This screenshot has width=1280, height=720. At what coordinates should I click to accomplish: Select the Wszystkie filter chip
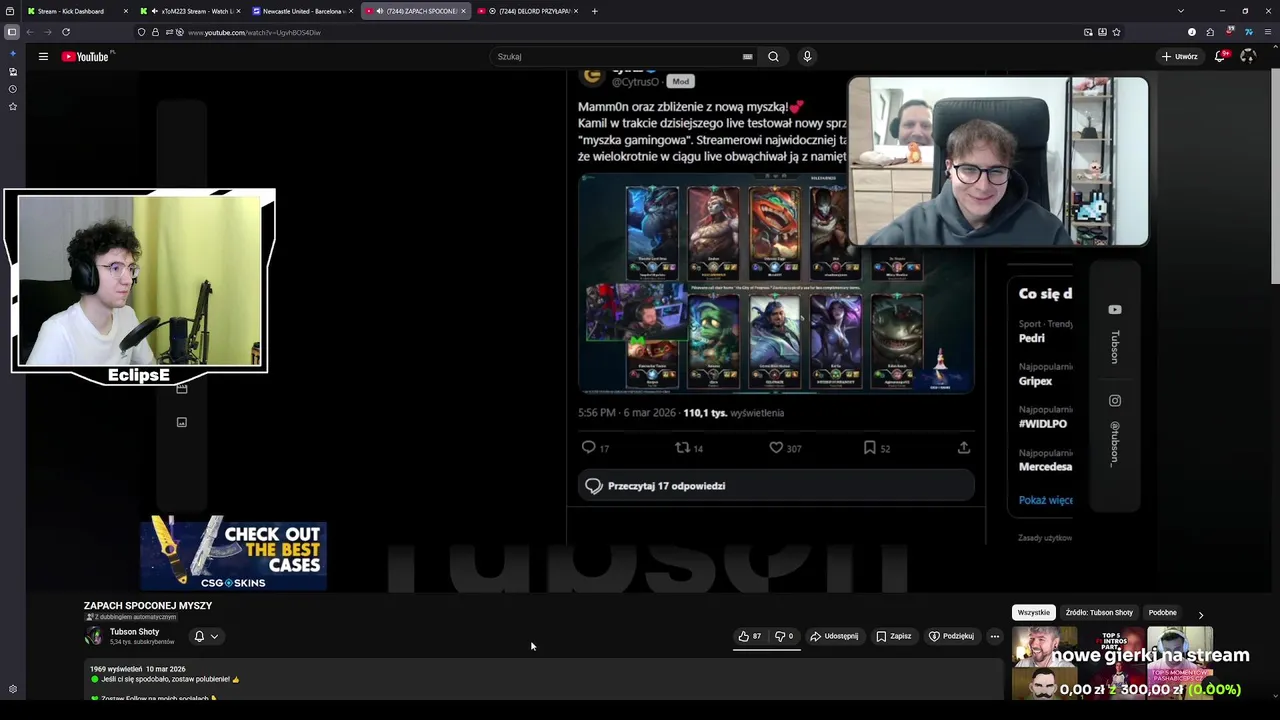pyautogui.click(x=1033, y=612)
